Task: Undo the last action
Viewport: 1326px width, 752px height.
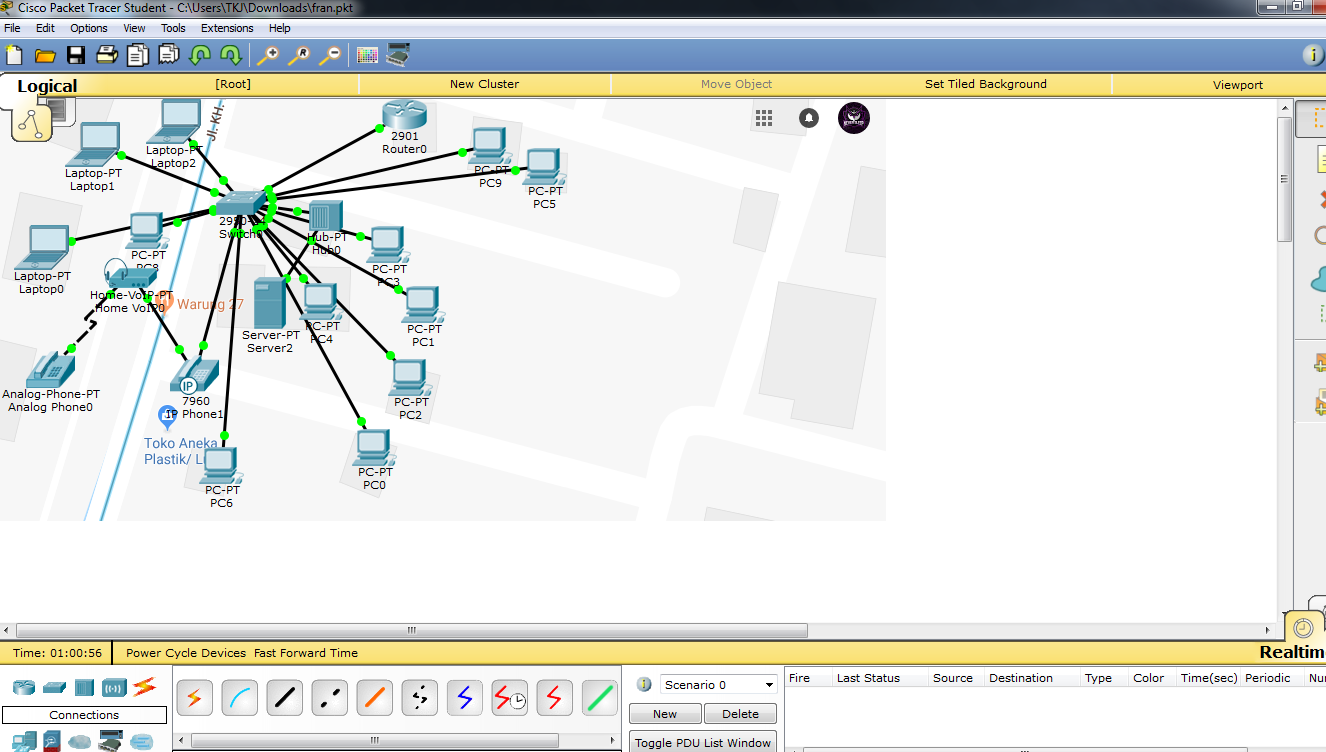Action: [200, 55]
